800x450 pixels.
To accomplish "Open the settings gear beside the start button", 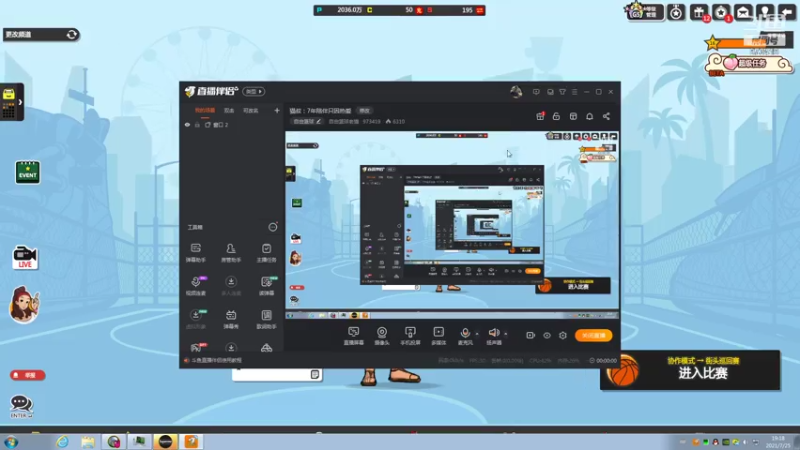I will tap(563, 335).
